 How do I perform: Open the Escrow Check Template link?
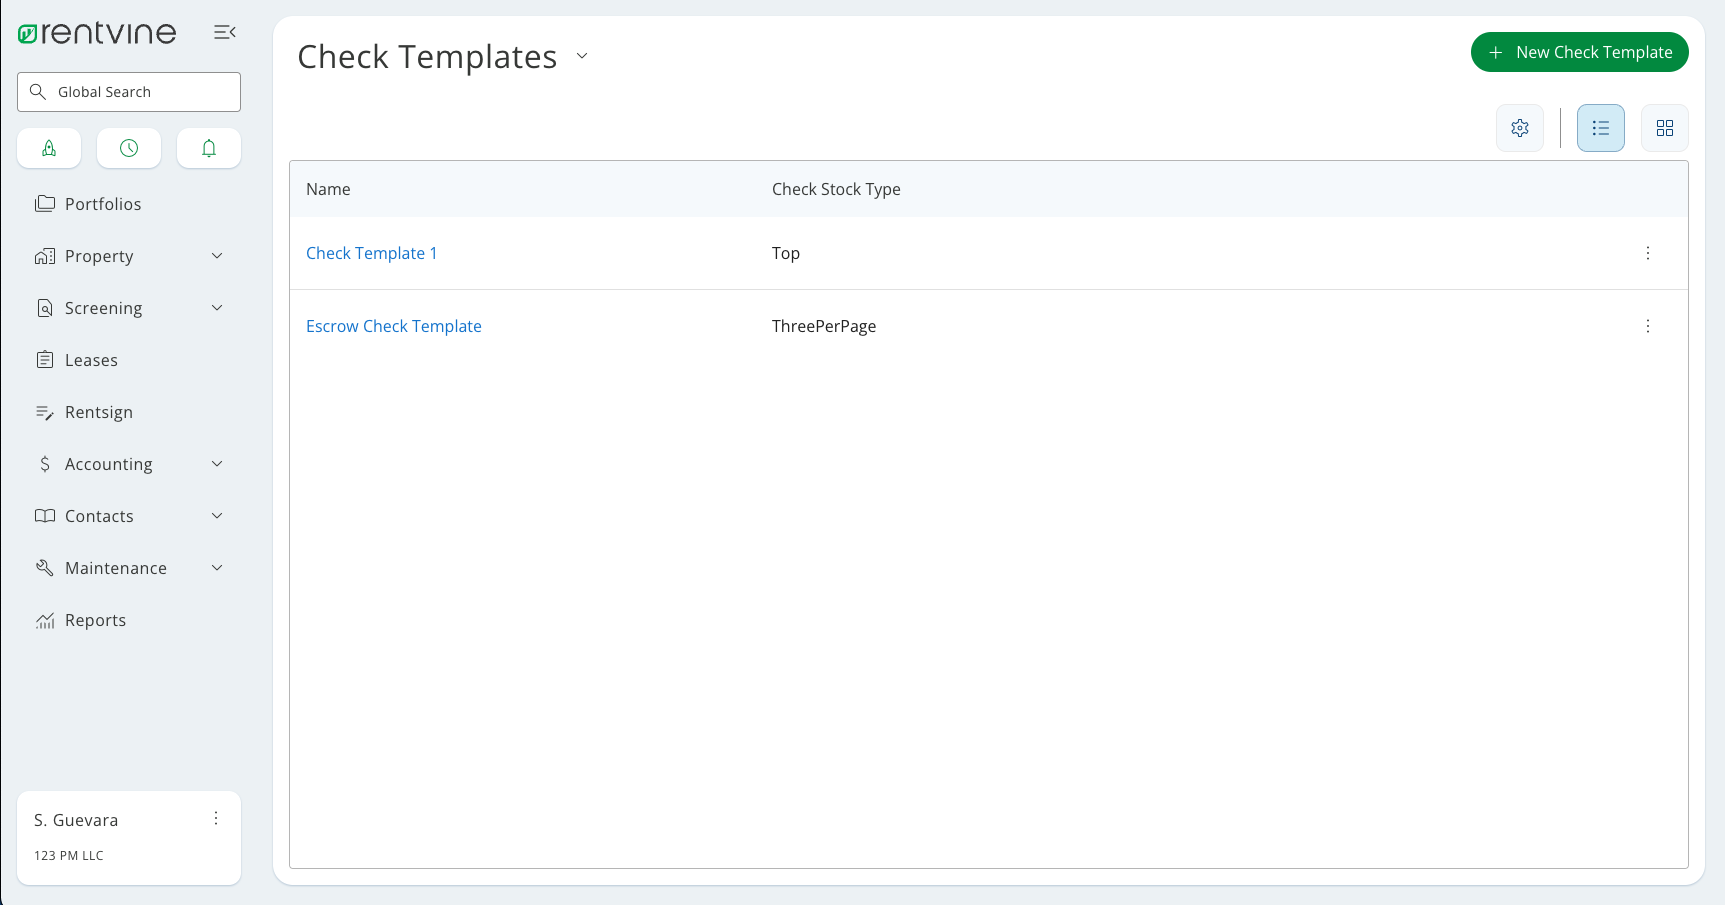393,326
